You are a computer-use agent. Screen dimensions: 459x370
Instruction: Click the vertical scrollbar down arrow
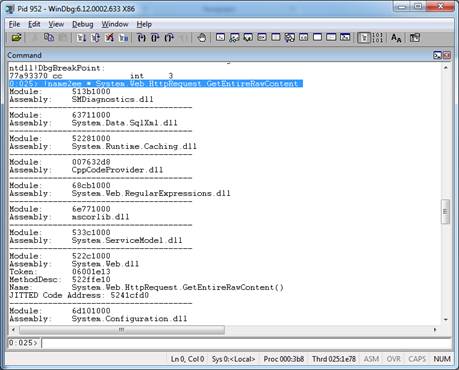[446, 319]
